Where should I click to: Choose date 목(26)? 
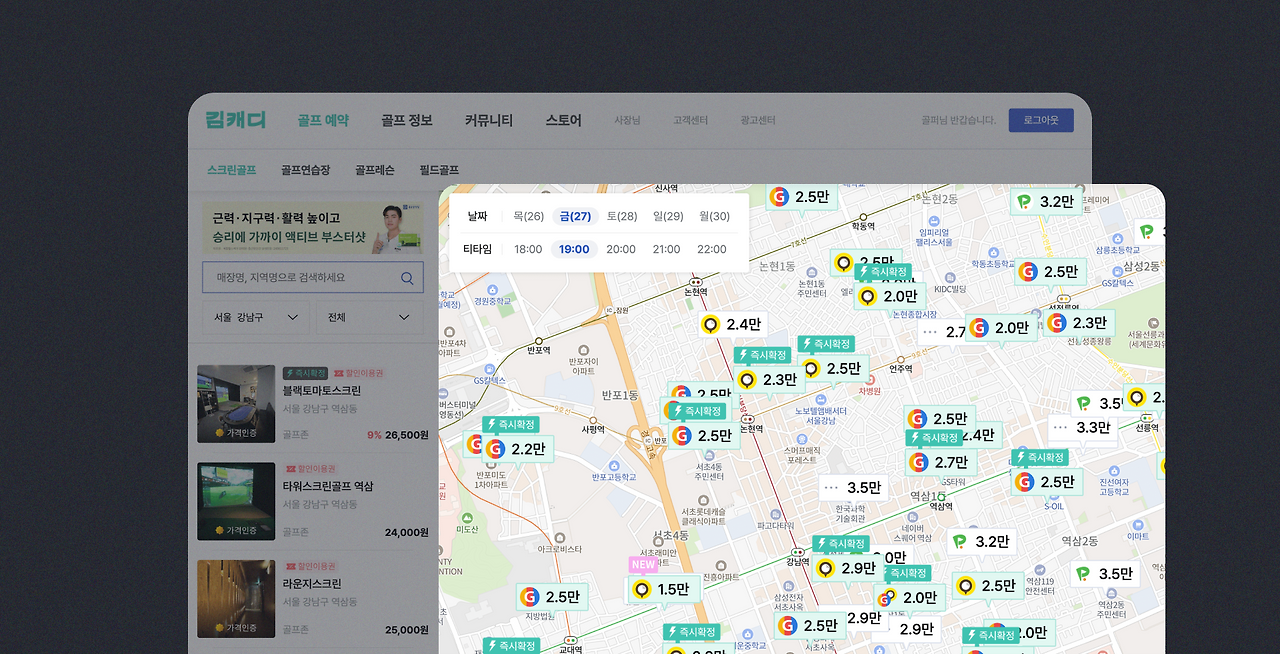click(528, 216)
